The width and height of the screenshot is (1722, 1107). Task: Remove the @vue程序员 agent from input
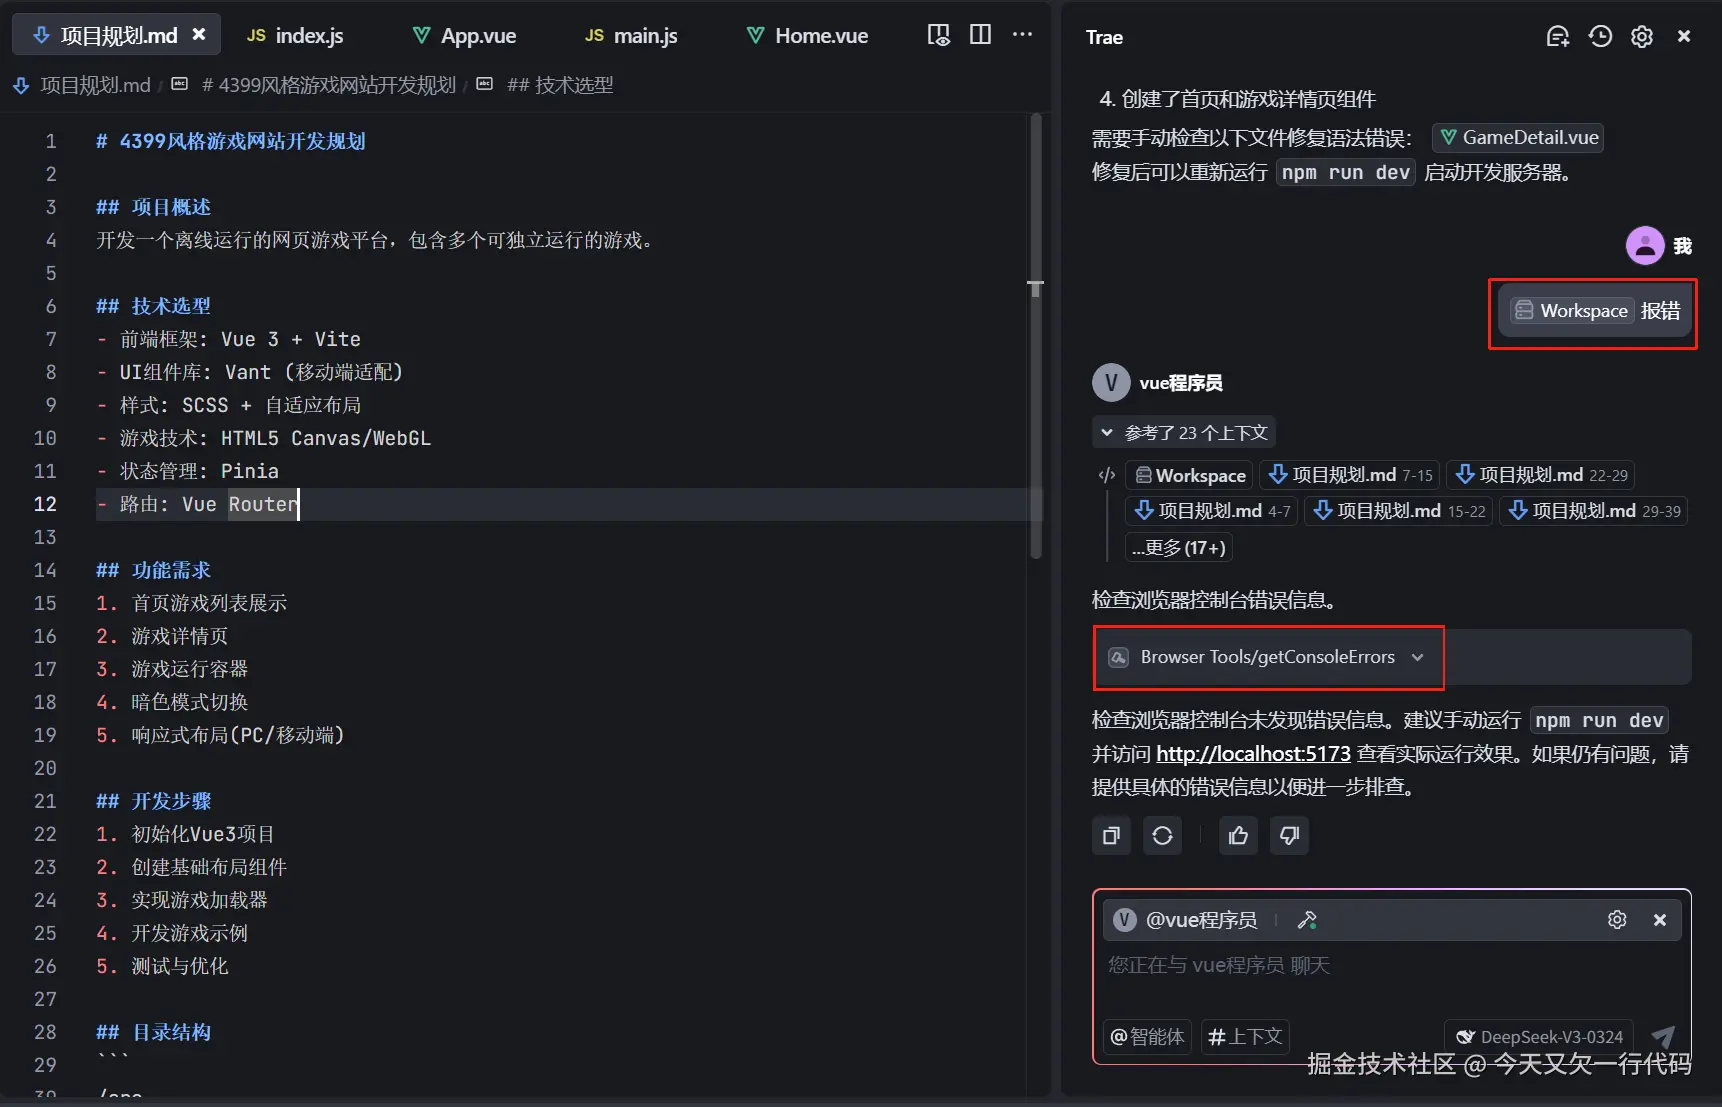pyautogui.click(x=1660, y=920)
